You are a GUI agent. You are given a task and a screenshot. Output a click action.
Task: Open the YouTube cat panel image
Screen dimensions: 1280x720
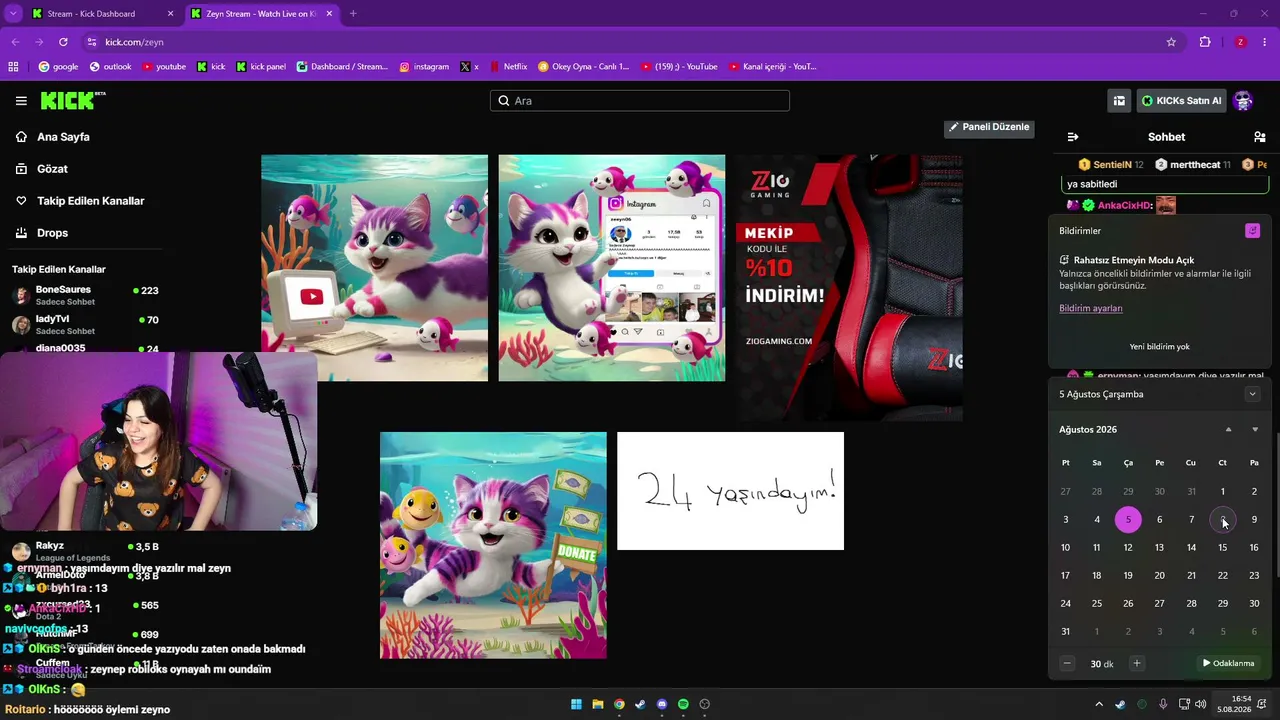point(375,268)
